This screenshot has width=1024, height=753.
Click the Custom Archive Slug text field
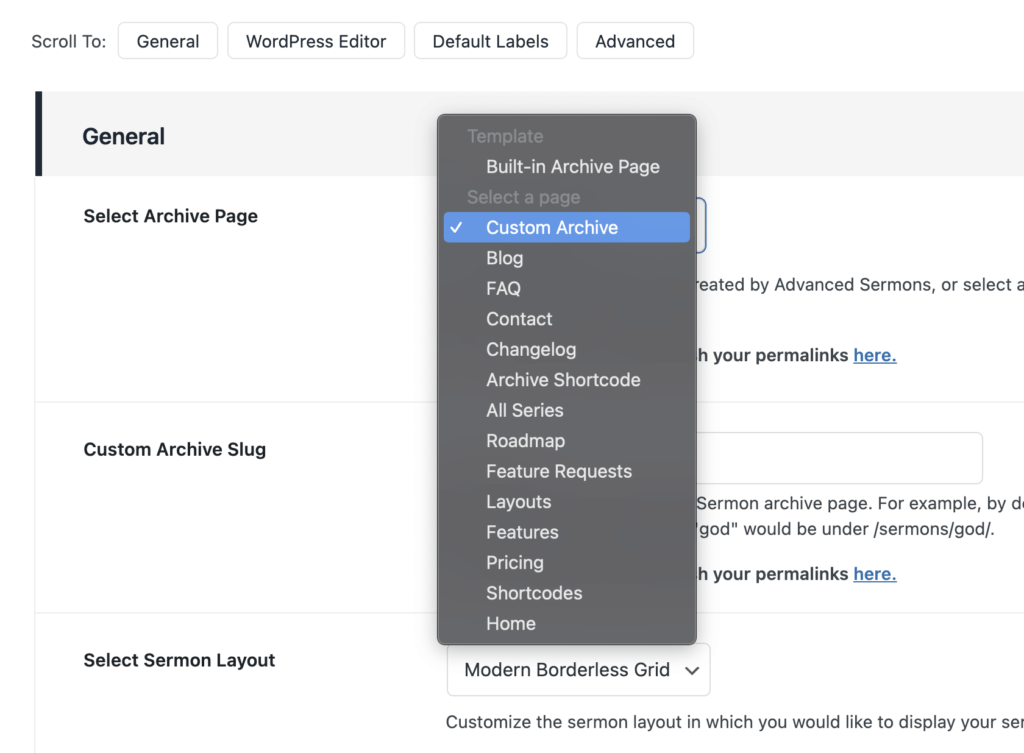click(x=838, y=458)
